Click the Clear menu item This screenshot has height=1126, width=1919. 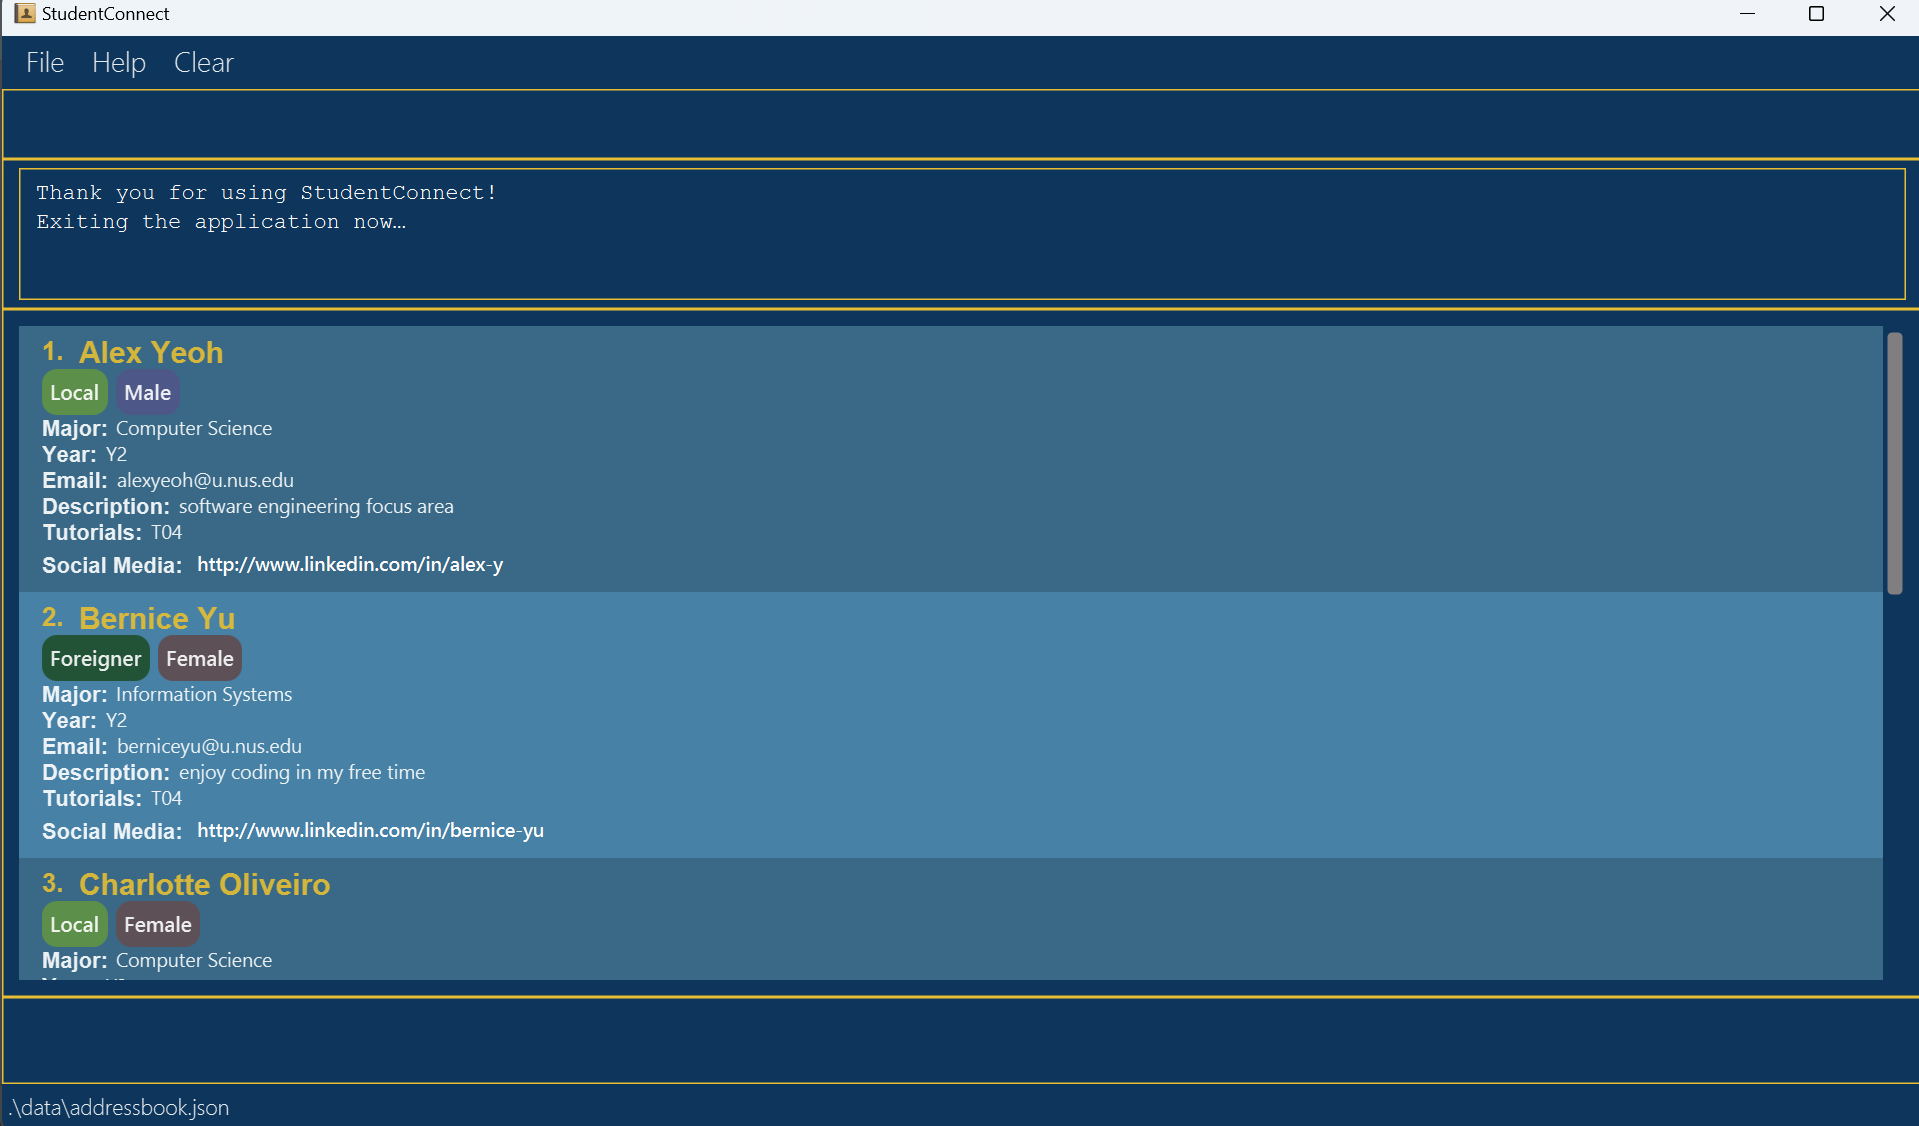[x=203, y=63]
